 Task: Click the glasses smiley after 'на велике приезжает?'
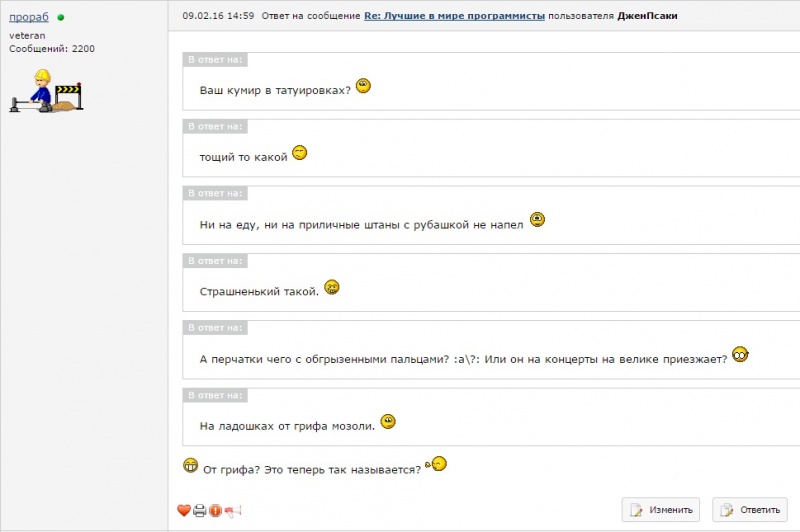(x=740, y=354)
